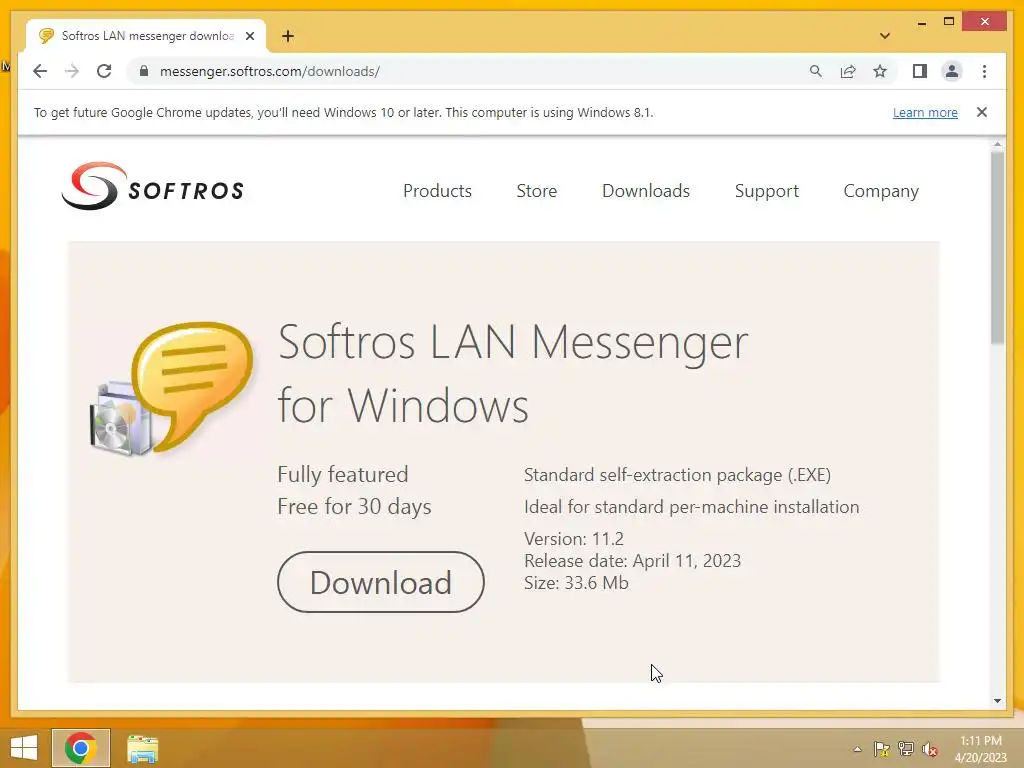Click the address bar URL
Image resolution: width=1024 pixels, height=768 pixels.
click(270, 71)
